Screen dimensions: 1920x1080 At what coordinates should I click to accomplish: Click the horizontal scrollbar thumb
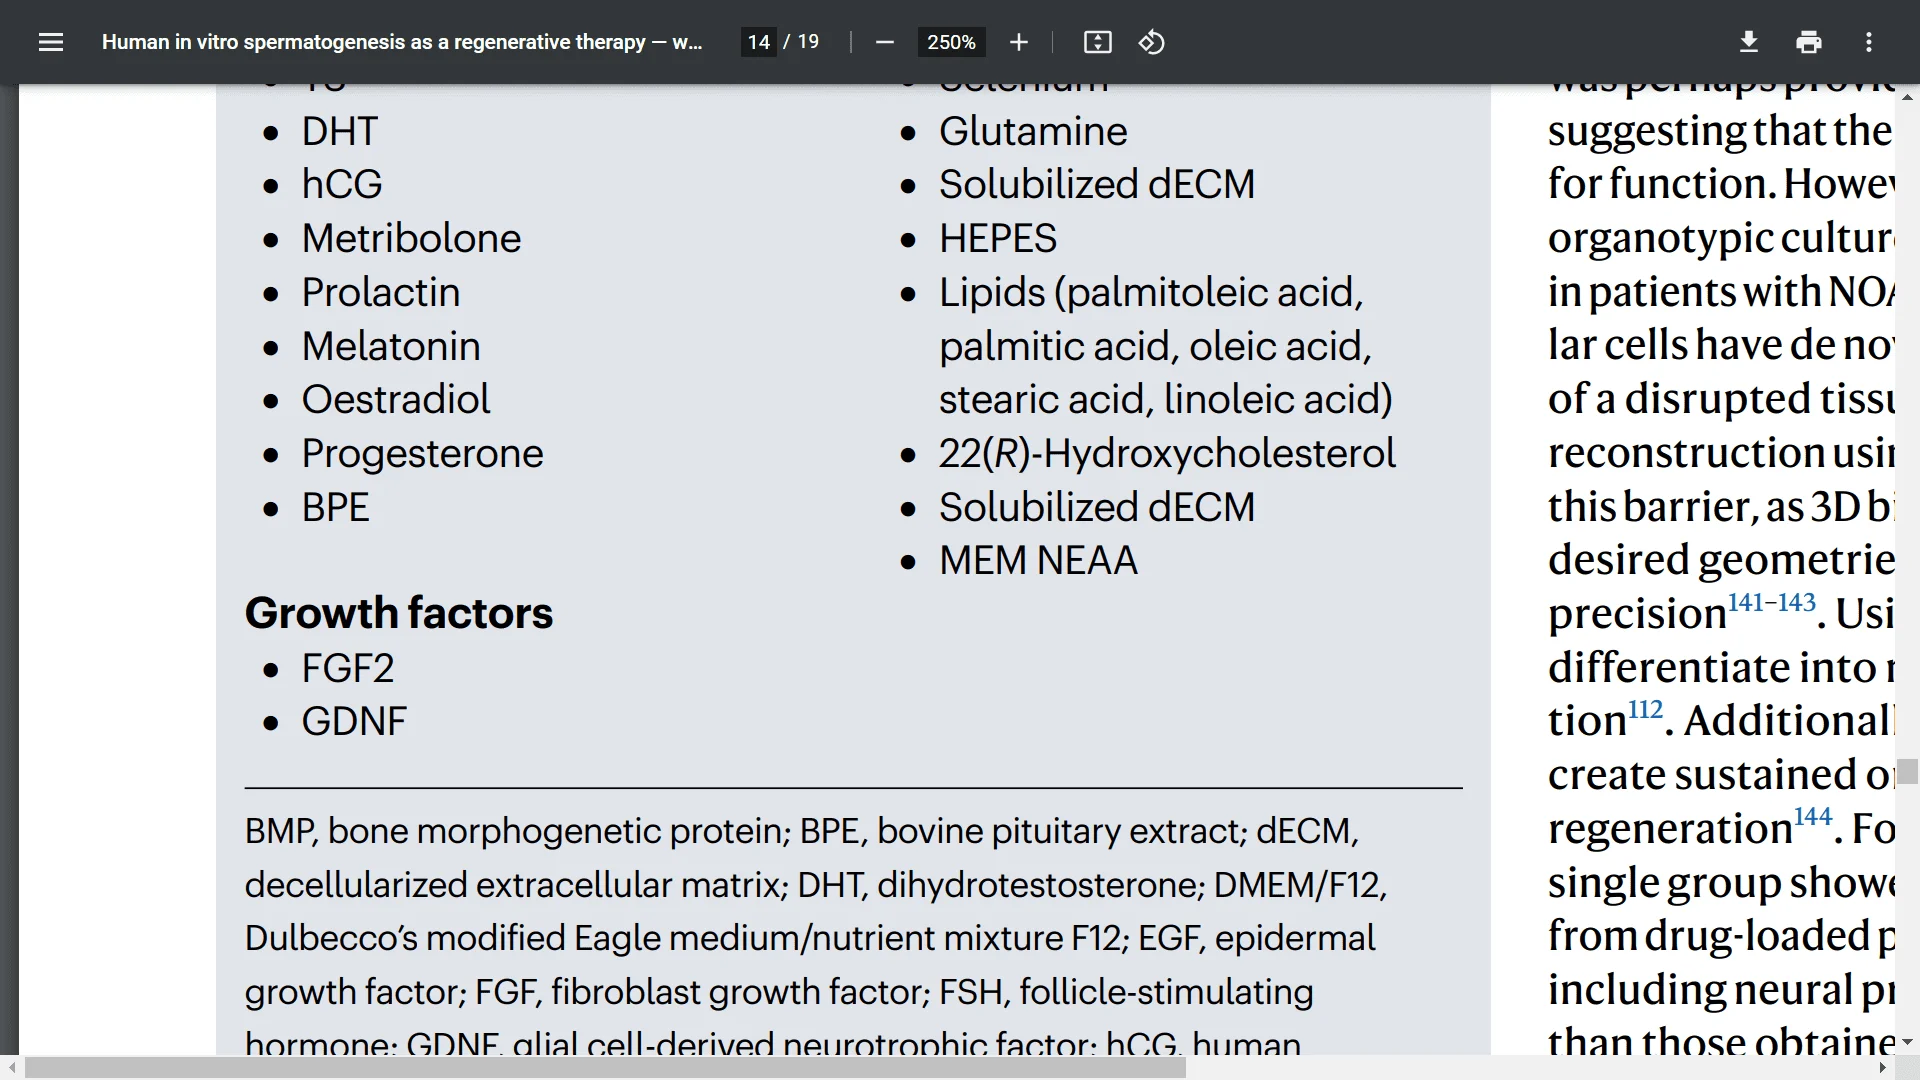[x=605, y=1068]
